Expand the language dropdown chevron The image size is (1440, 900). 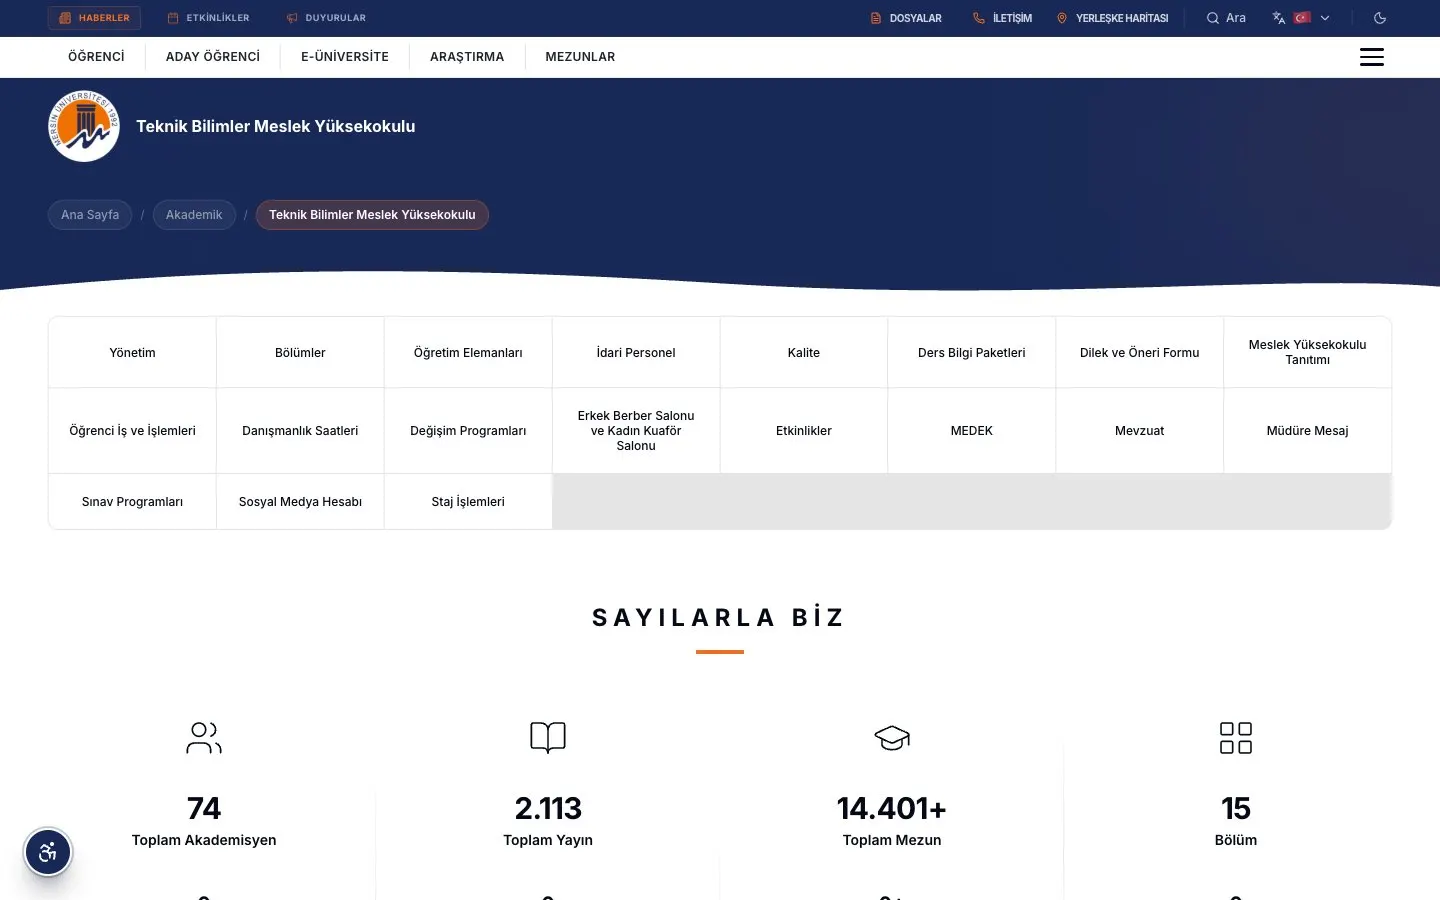[x=1325, y=18]
